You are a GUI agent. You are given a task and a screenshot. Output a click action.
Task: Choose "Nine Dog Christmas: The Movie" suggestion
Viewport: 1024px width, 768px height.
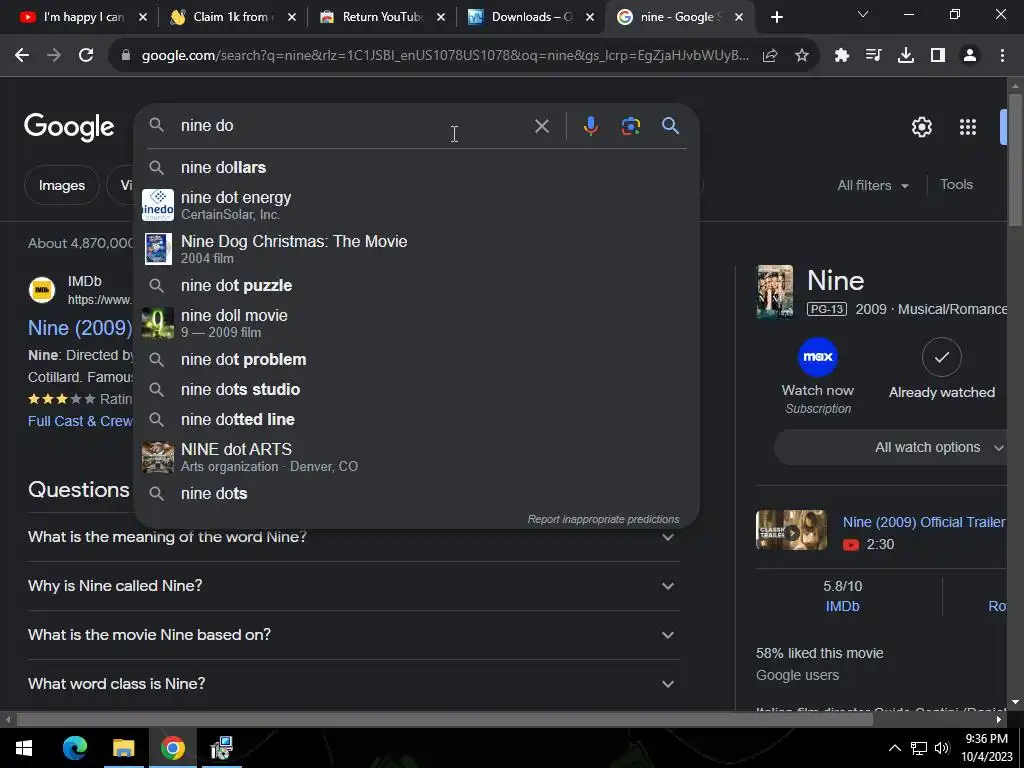click(x=416, y=249)
